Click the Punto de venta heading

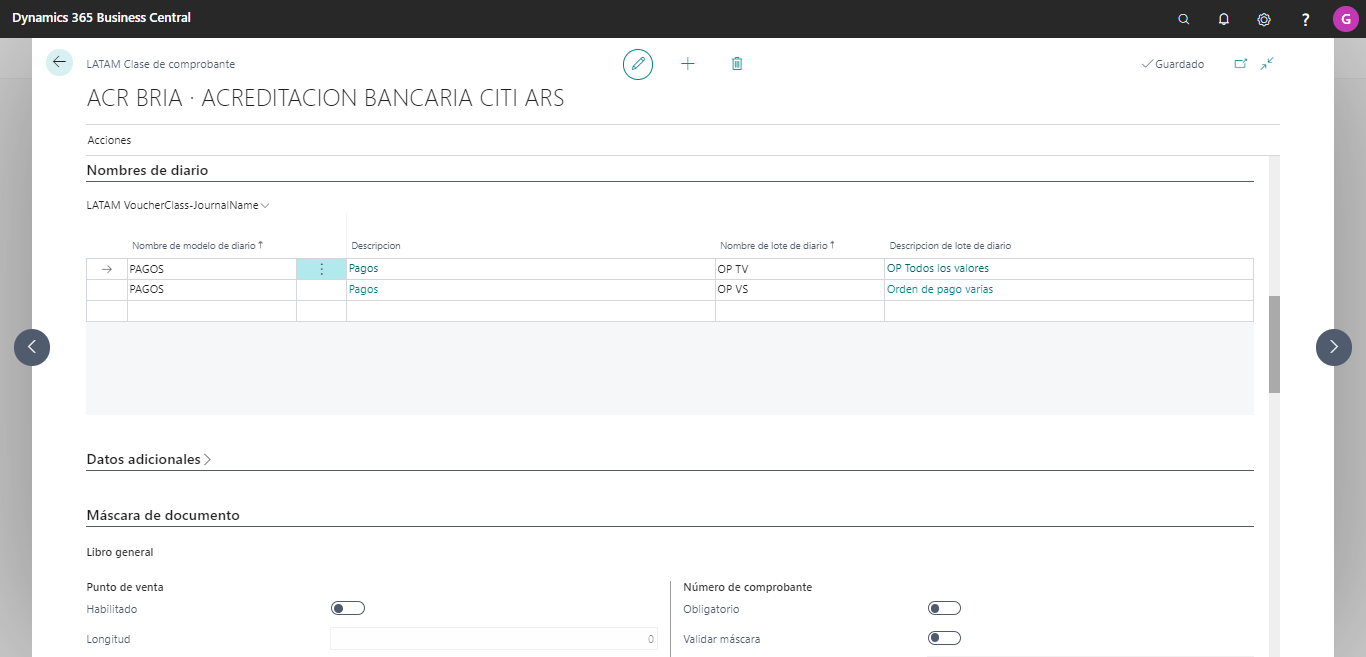pyautogui.click(x=125, y=587)
